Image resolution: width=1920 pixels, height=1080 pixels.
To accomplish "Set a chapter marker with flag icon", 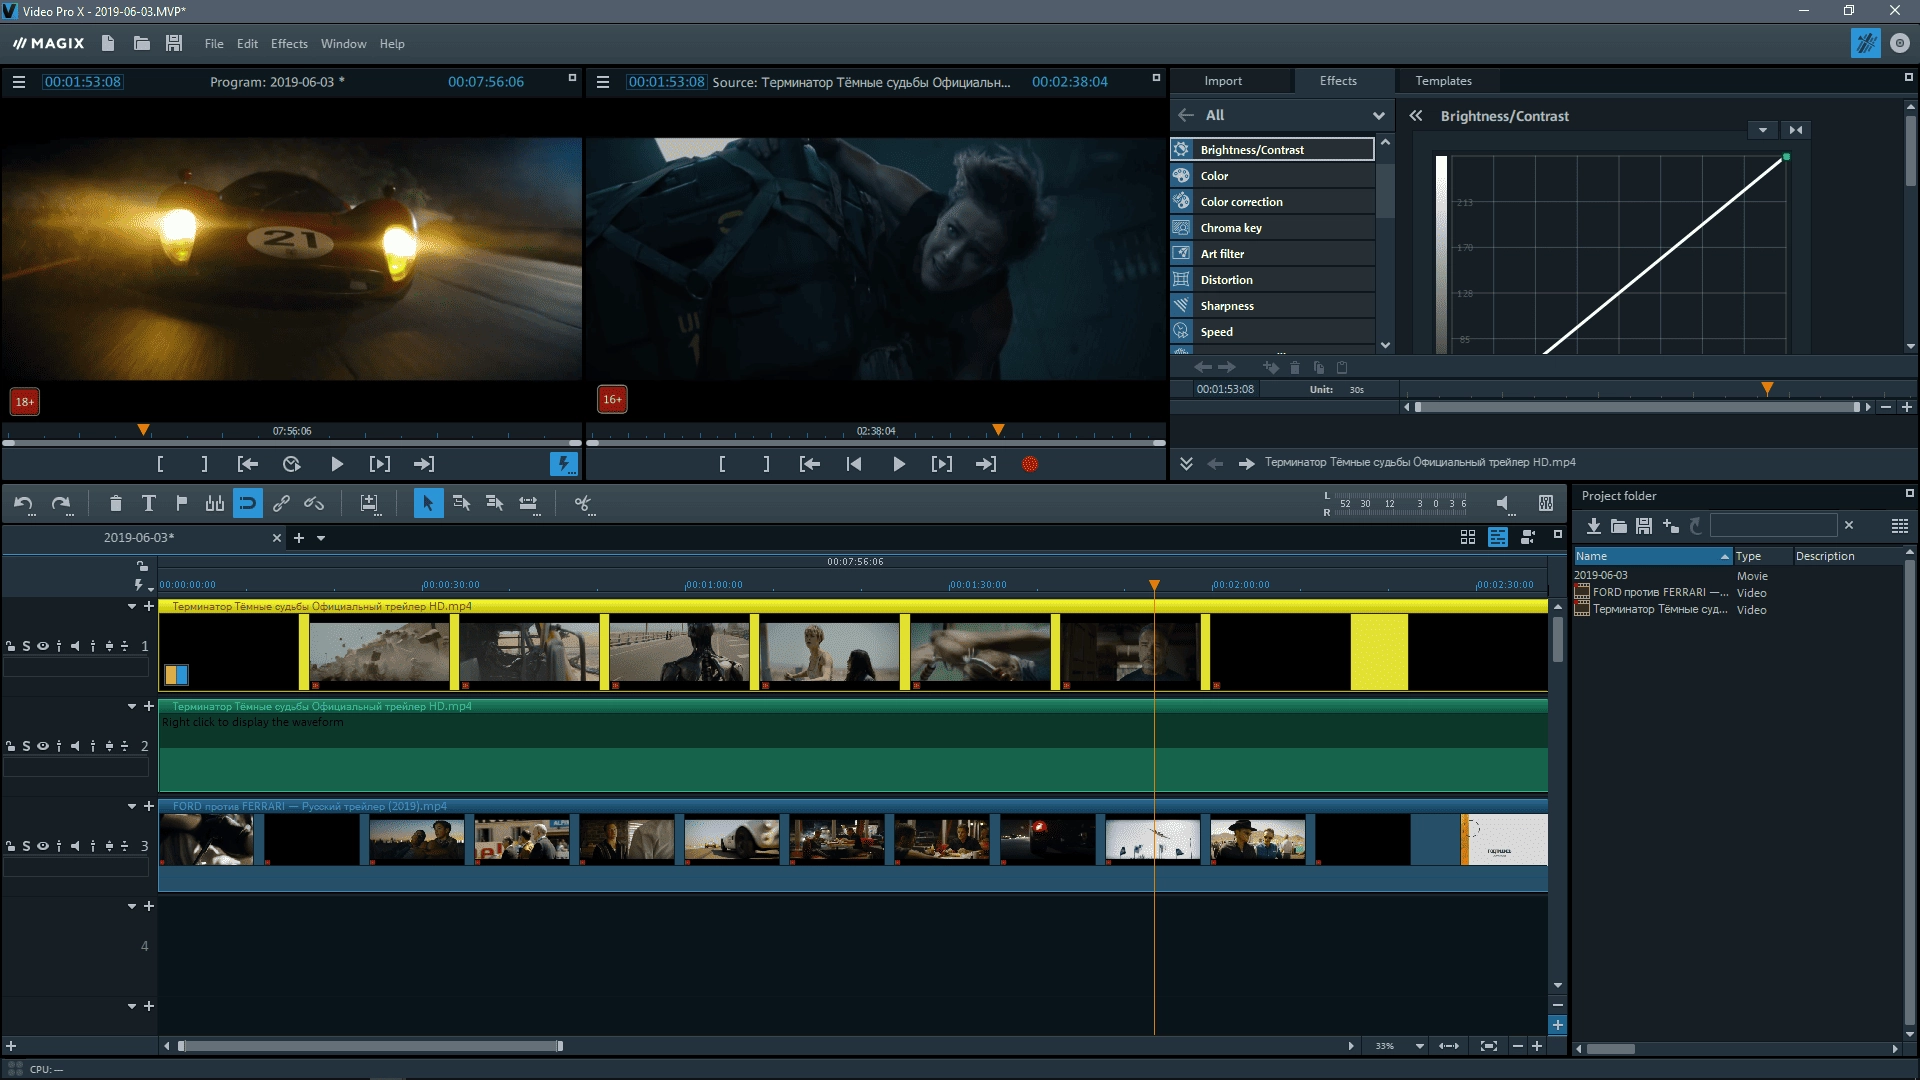I will pos(181,503).
